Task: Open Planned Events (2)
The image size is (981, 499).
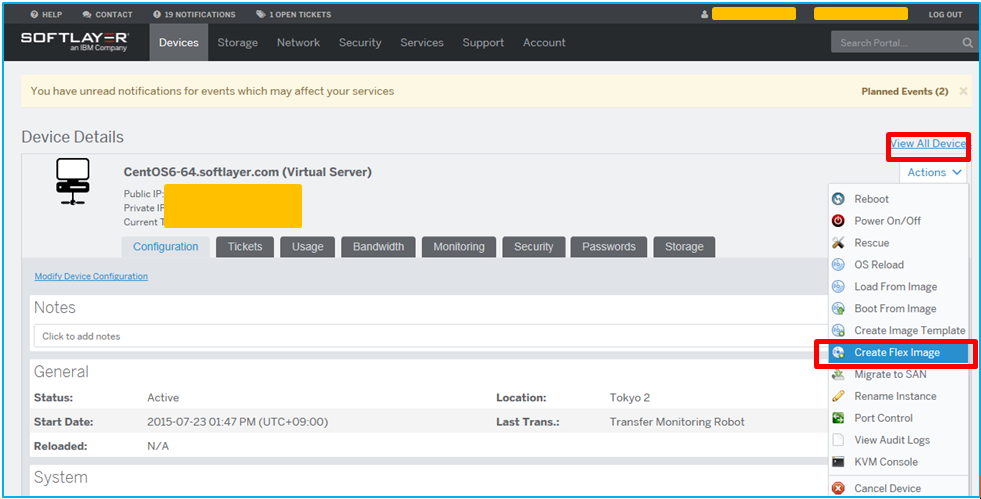Action: (x=905, y=91)
